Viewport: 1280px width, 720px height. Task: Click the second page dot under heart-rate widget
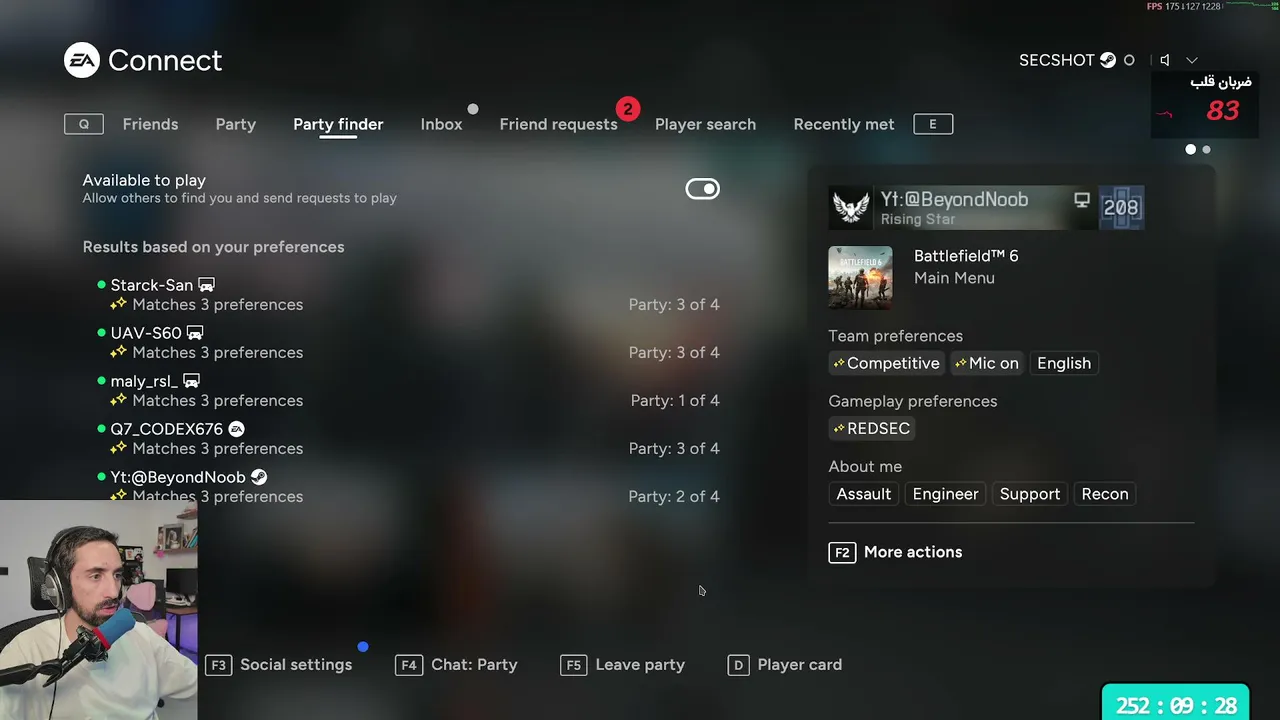point(1206,149)
